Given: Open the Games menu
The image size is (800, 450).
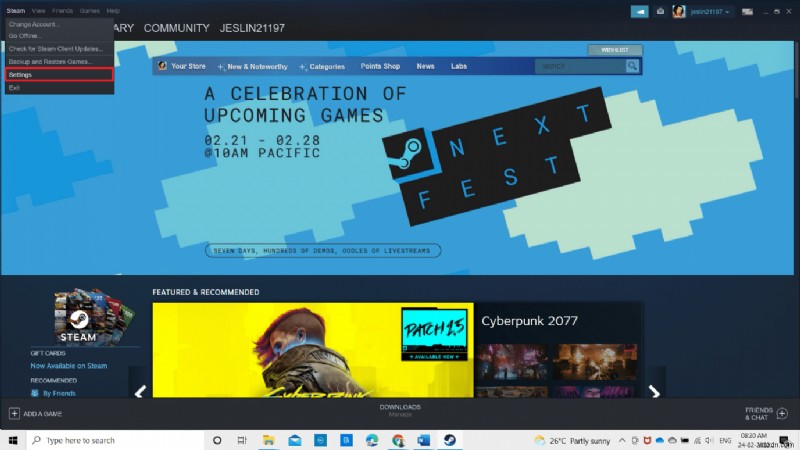Looking at the screenshot, I should tap(89, 11).
